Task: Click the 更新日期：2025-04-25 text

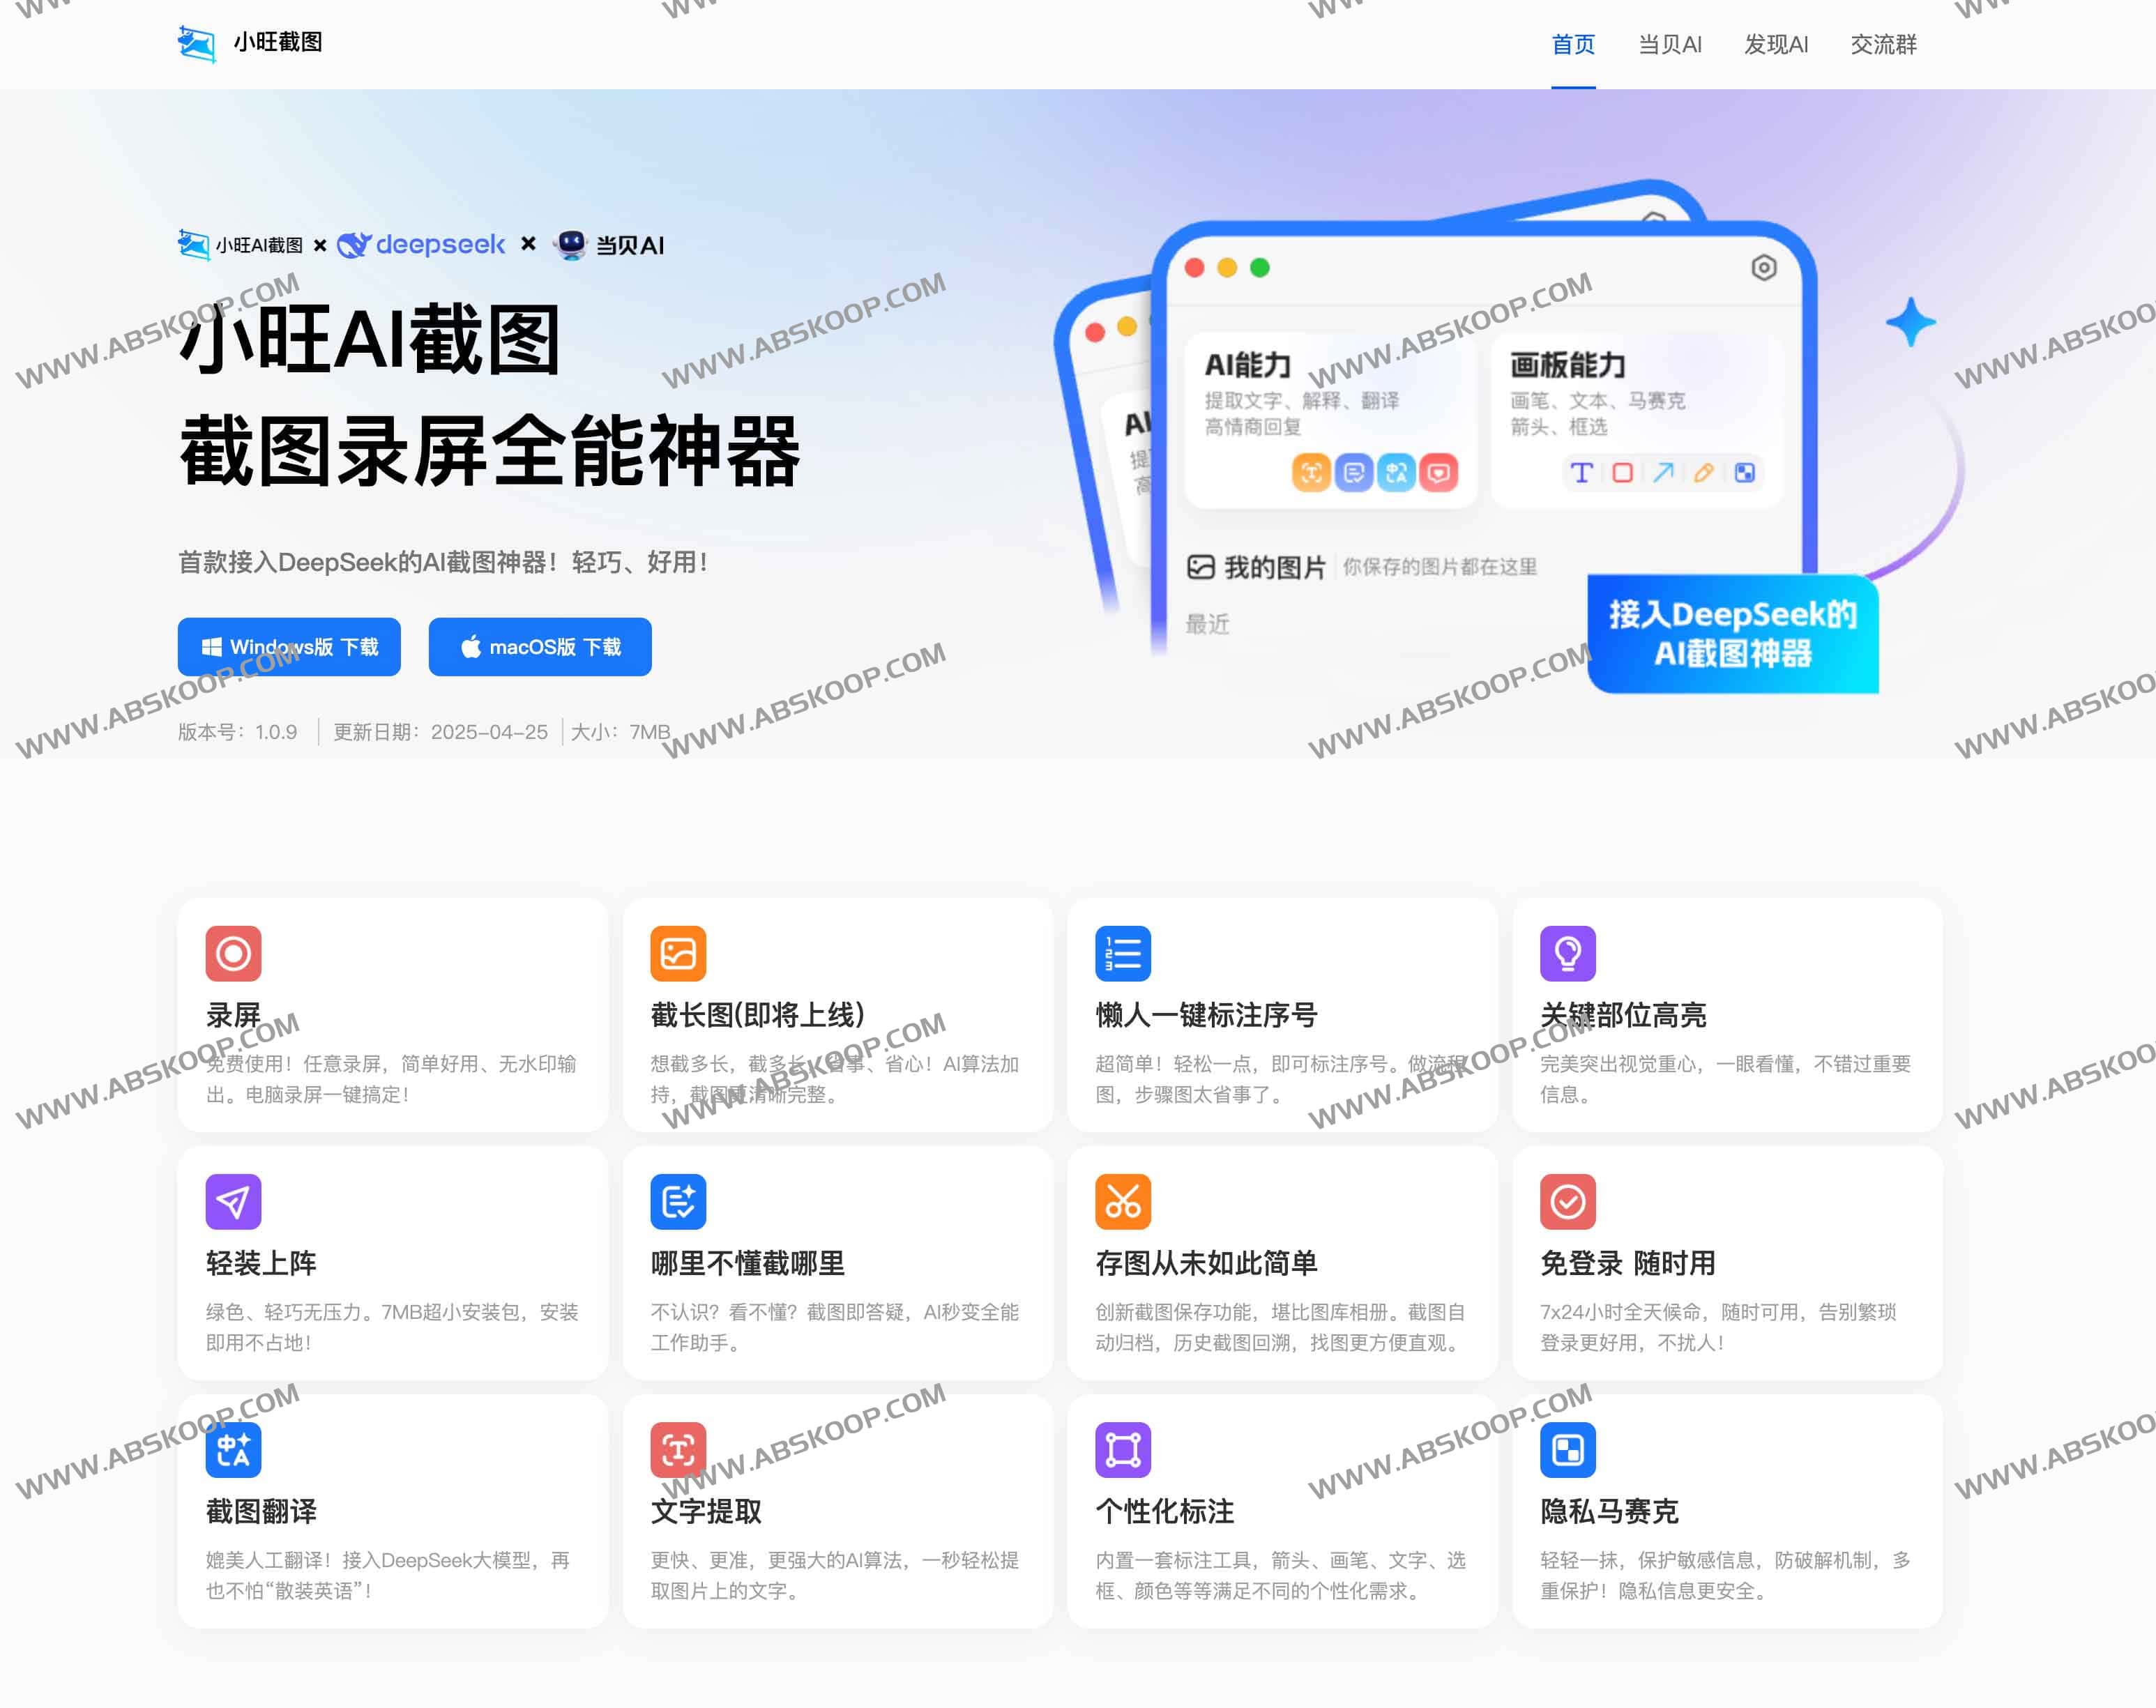Action: coord(440,732)
